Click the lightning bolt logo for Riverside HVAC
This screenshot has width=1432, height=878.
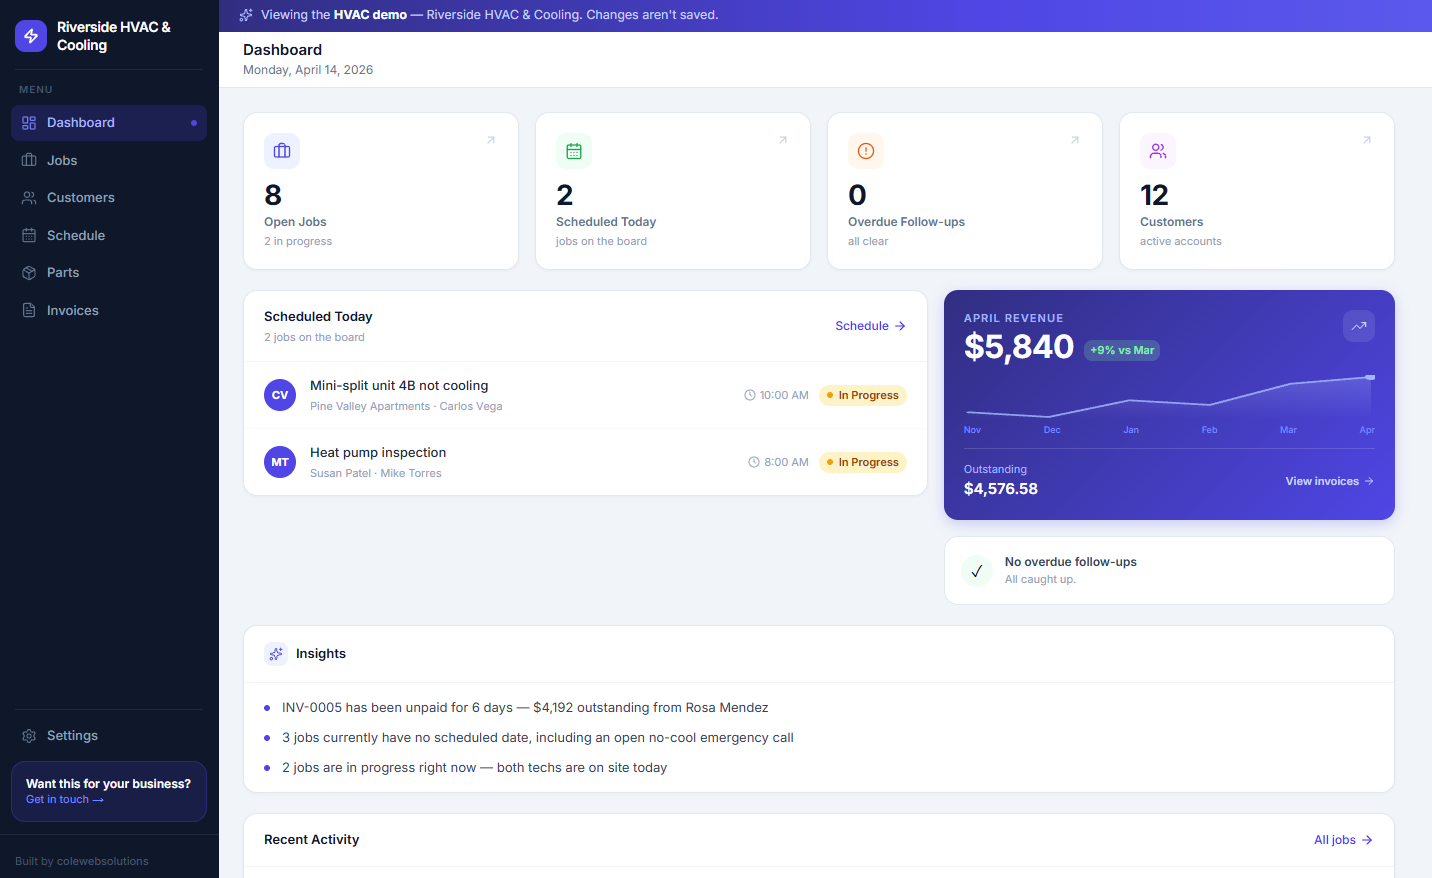point(31,36)
